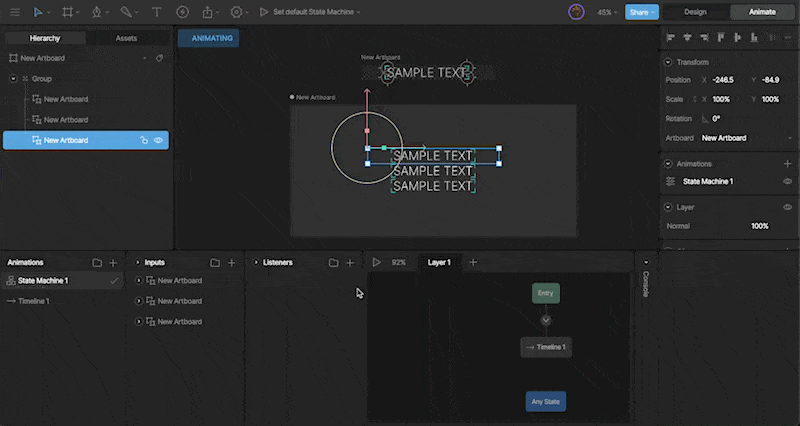Select the Text tool

(157, 12)
